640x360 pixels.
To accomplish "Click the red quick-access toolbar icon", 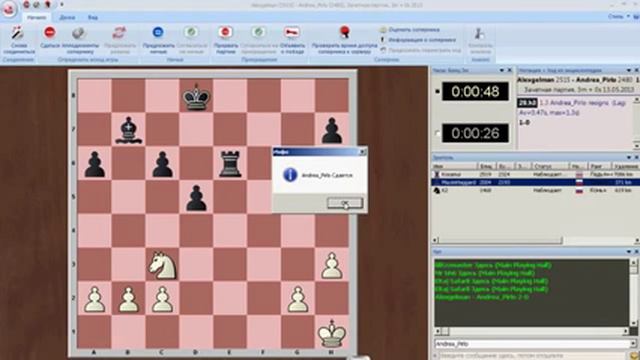I will click(x=26, y=4).
